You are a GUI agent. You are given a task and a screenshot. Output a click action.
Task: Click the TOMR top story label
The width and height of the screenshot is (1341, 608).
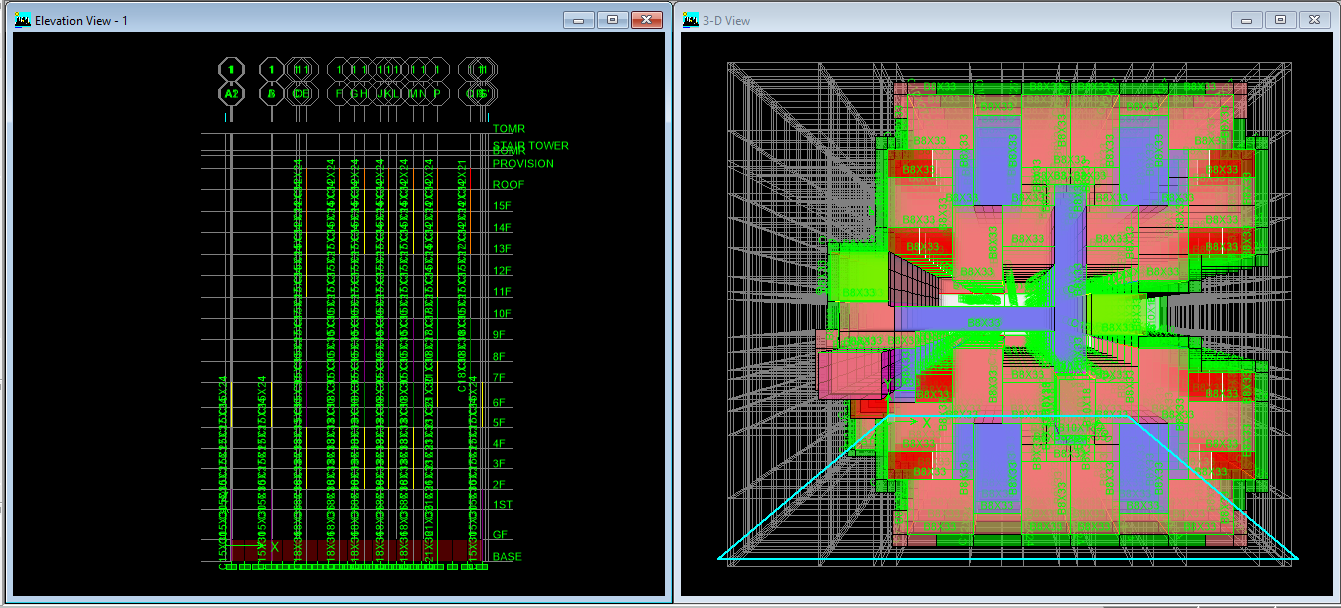pyautogui.click(x=508, y=129)
